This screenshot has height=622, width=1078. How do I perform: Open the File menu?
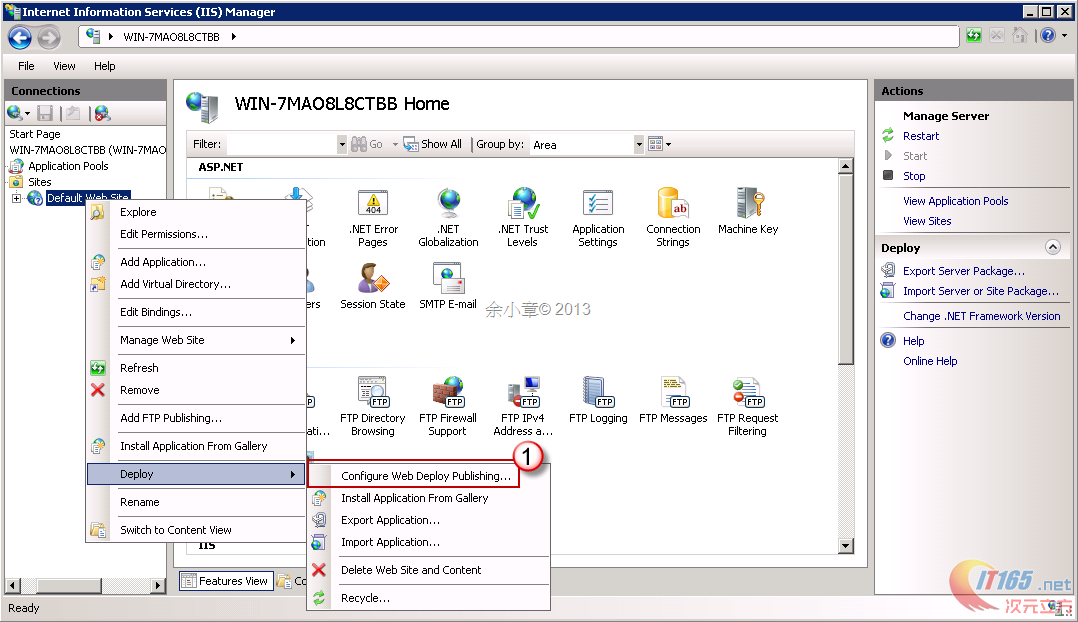(26, 66)
